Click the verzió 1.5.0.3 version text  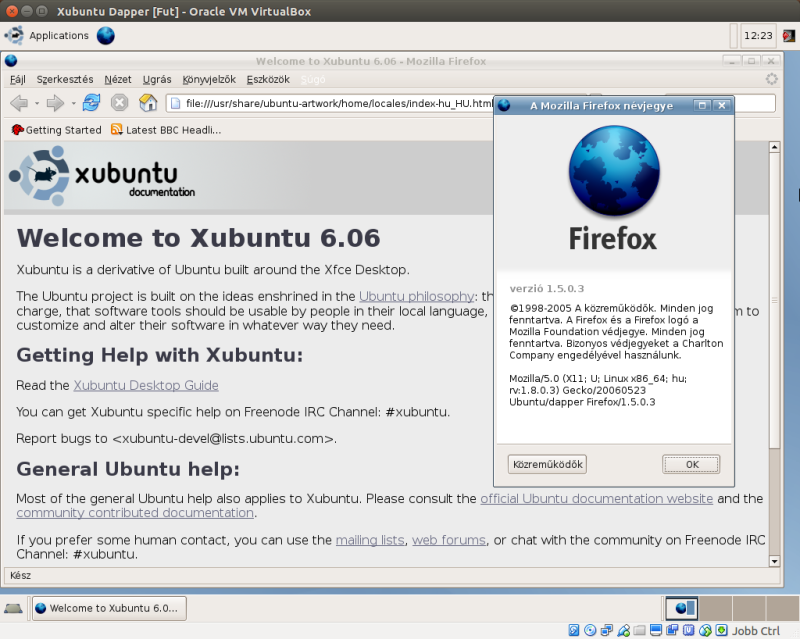point(546,288)
